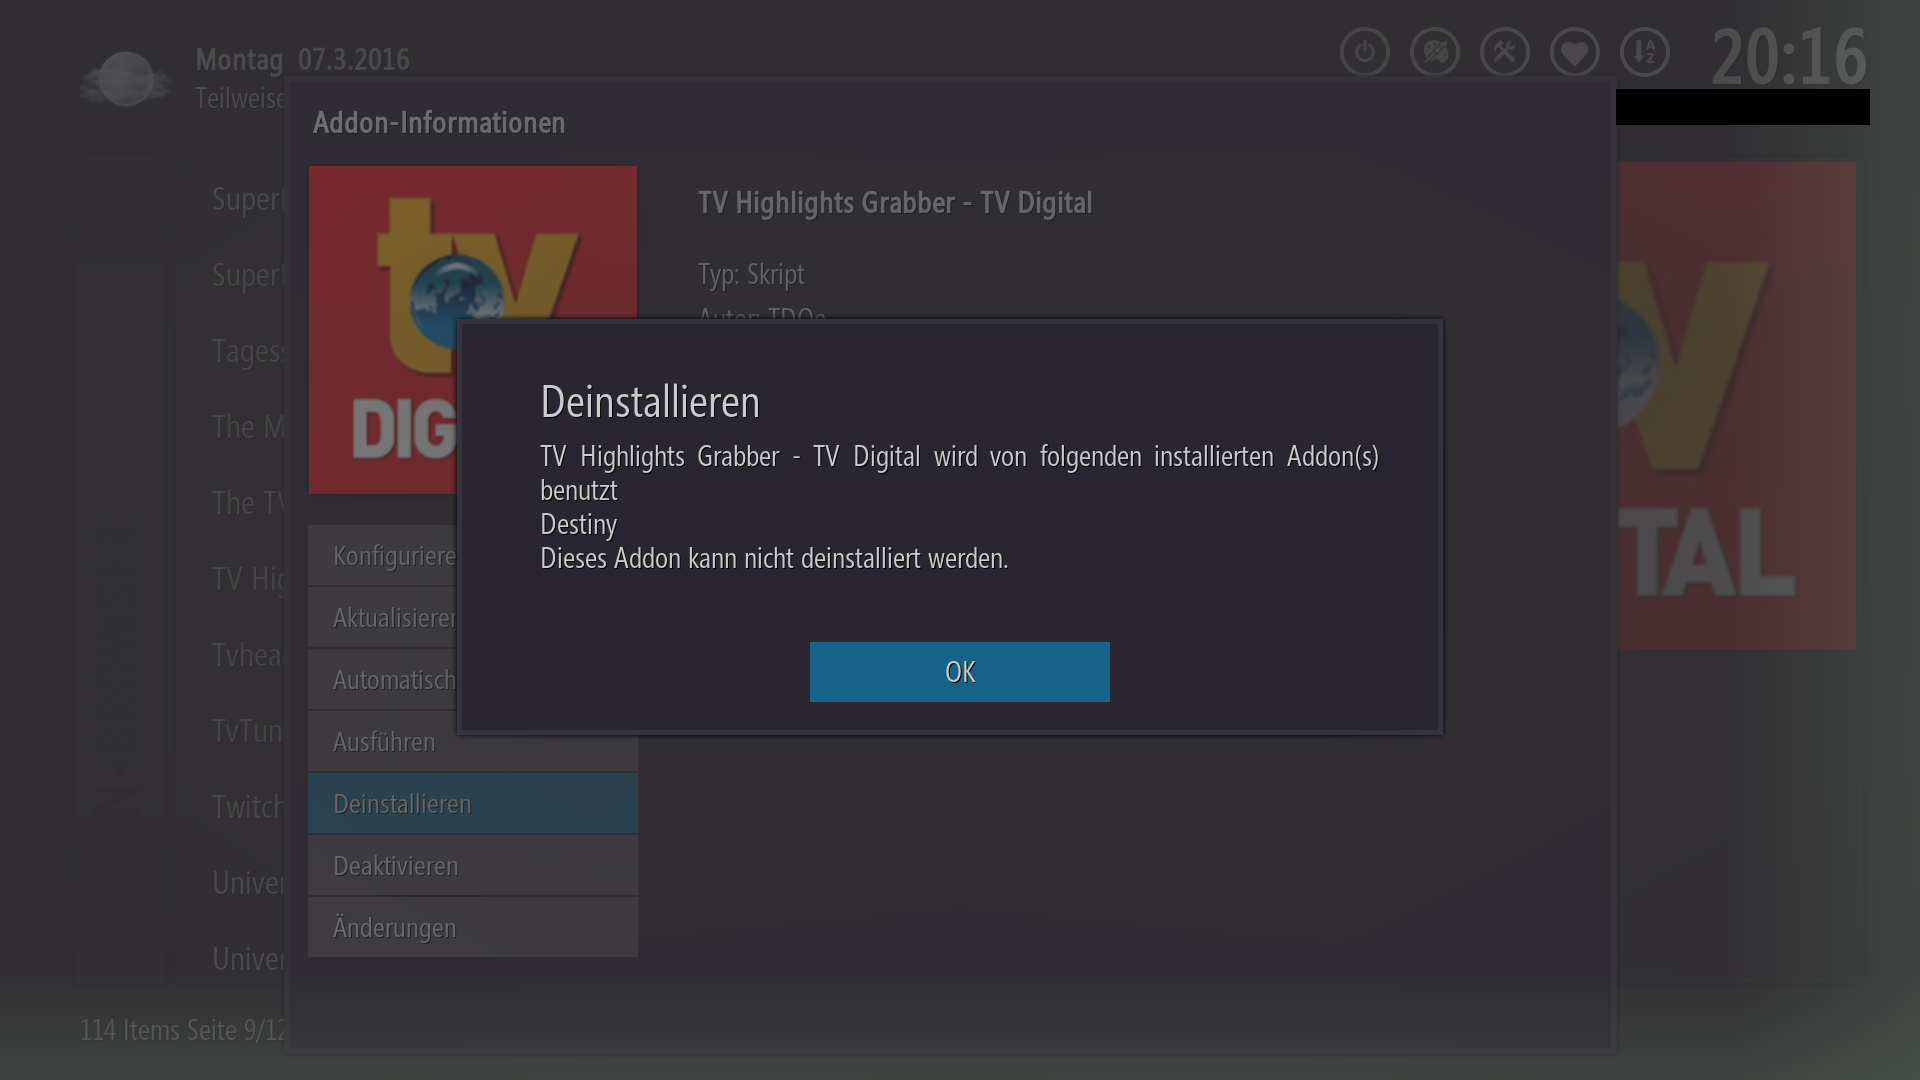Screen dimensions: 1920x1080
Task: Choose Deaktivieren in the addon menu
Action: (x=473, y=866)
